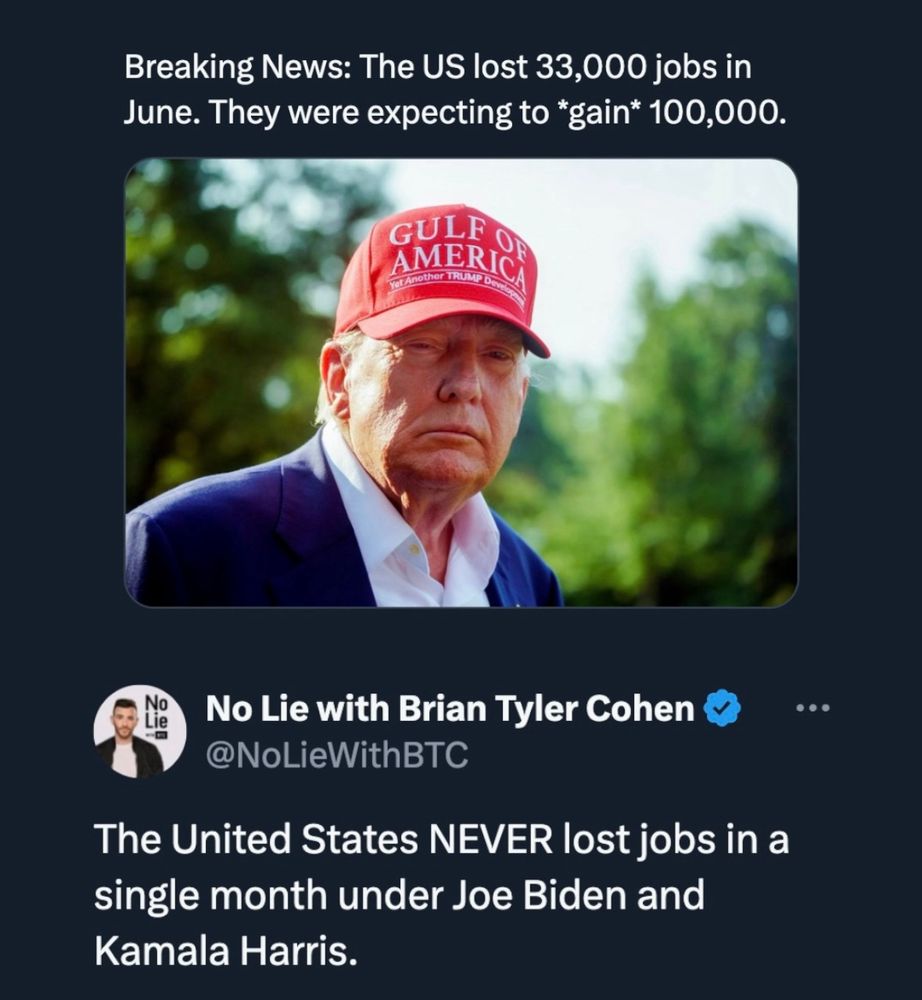This screenshot has height=1000, width=922.
Task: Click the blue verified checkmark badge
Action: click(x=722, y=709)
